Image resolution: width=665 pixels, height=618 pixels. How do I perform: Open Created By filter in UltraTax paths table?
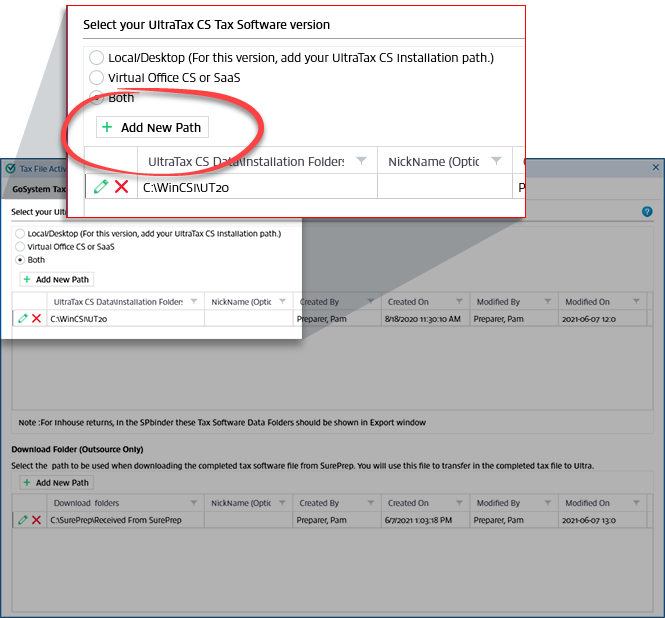point(371,301)
